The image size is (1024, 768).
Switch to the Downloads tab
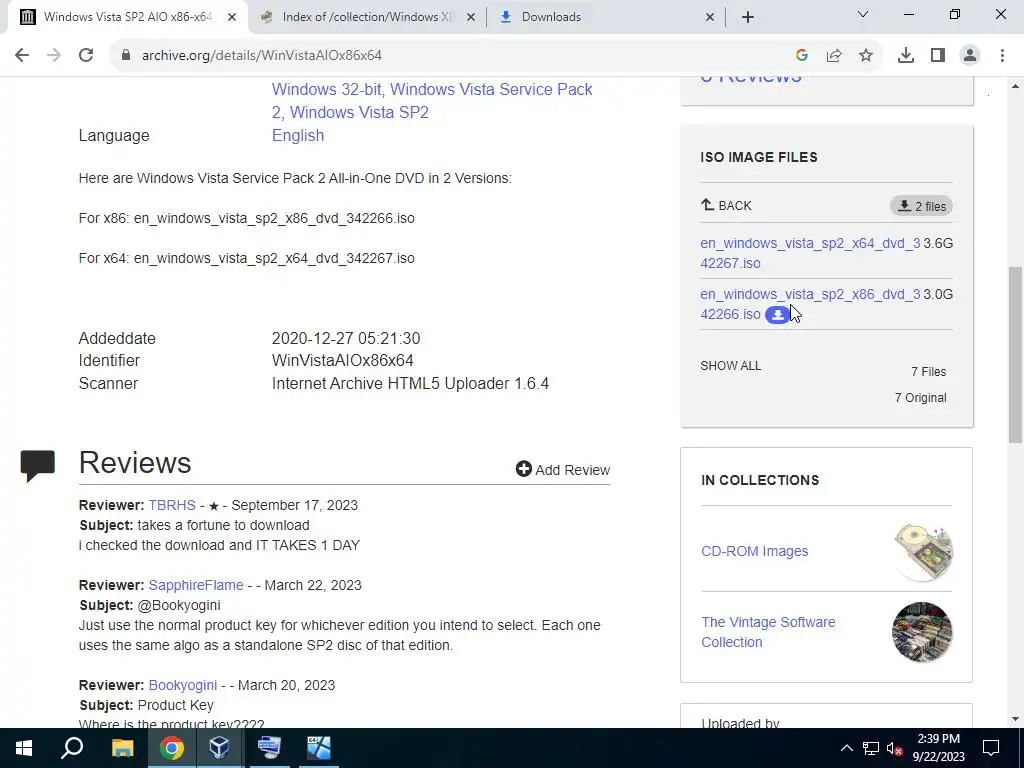click(x=606, y=17)
